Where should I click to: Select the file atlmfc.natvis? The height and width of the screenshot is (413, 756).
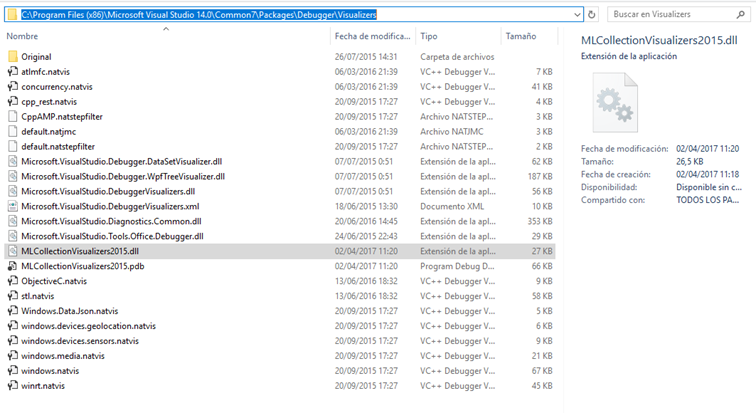pyautogui.click(x=45, y=71)
